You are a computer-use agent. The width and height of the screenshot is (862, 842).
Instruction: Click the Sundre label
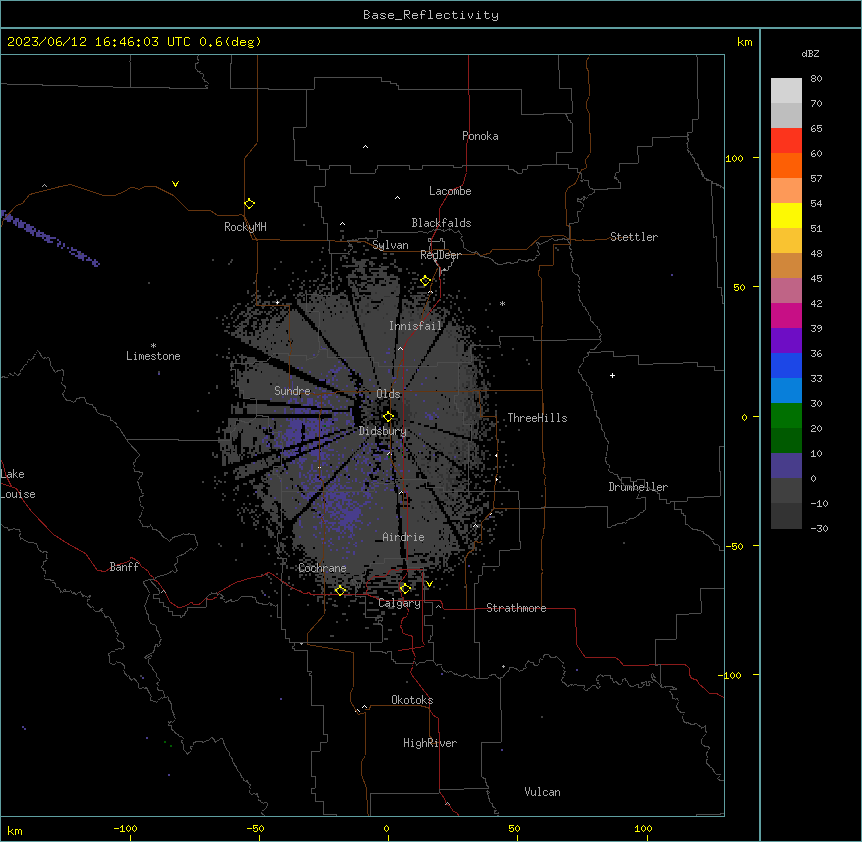coord(292,391)
